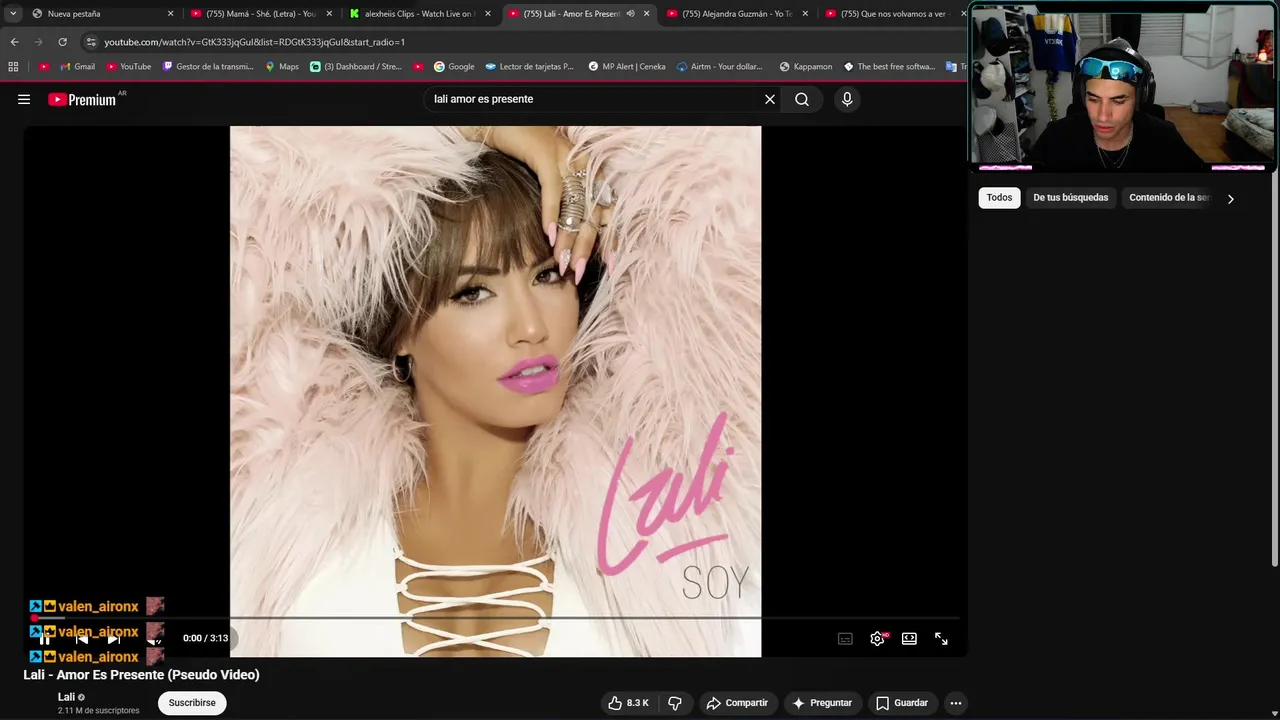1280x720 pixels.
Task: Enter full screen mode
Action: [941, 639]
